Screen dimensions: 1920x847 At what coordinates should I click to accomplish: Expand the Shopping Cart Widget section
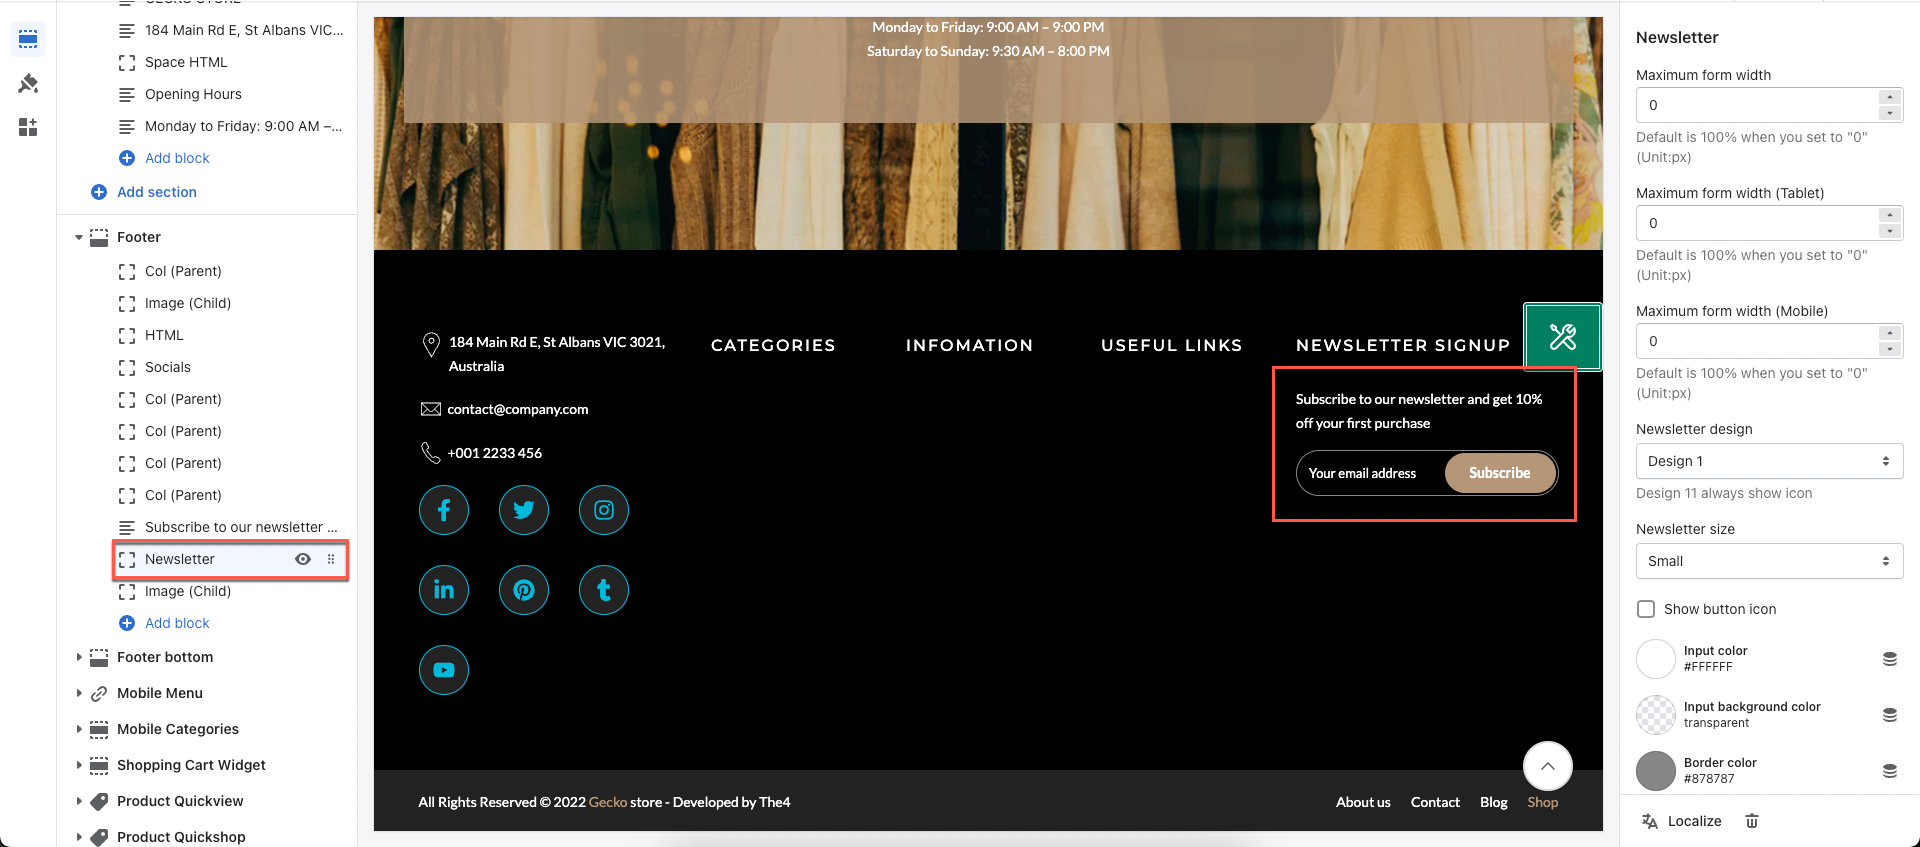click(79, 765)
